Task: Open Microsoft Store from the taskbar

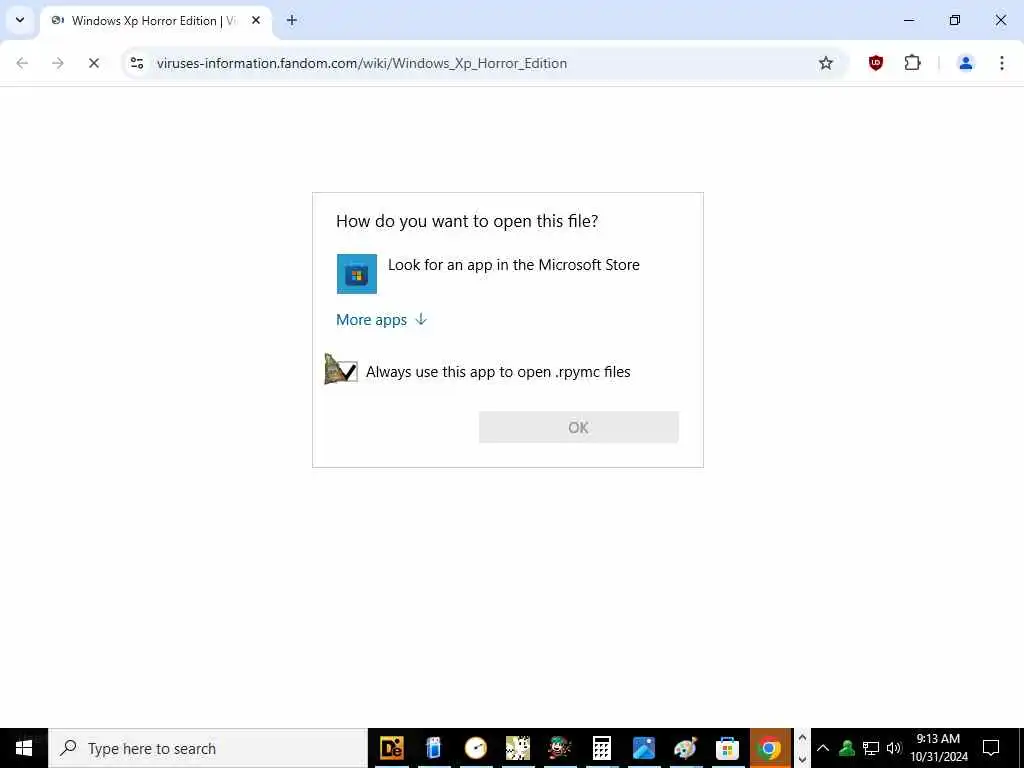Action: click(x=727, y=748)
